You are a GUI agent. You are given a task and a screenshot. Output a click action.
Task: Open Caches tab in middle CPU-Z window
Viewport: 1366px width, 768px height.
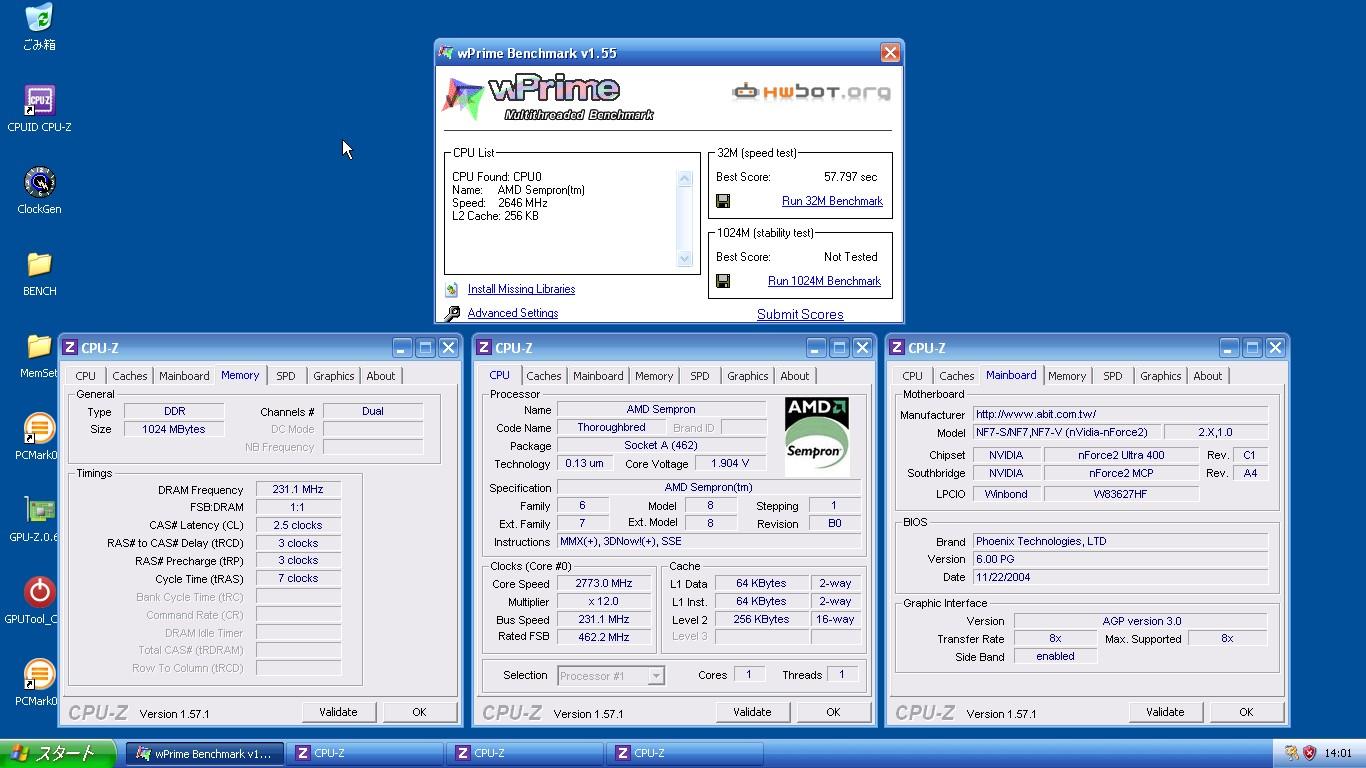click(x=543, y=376)
